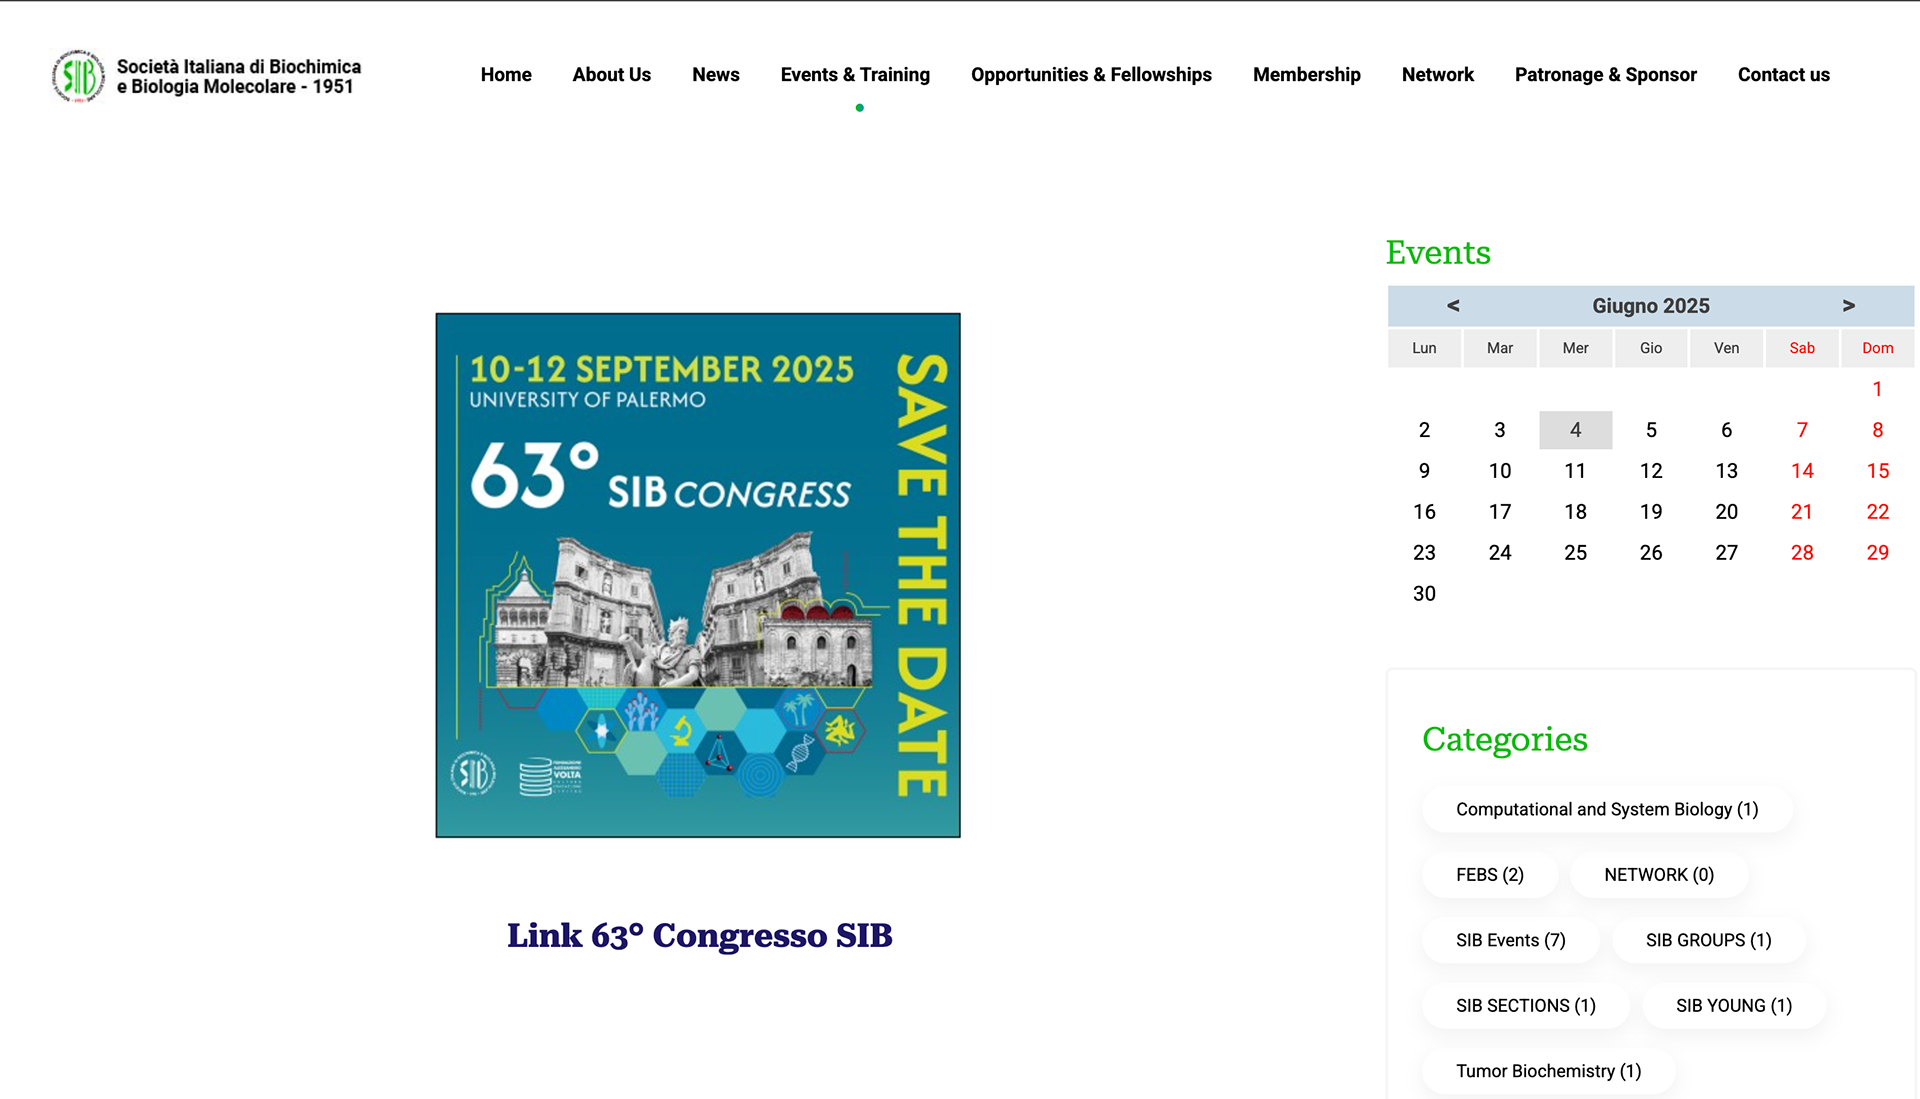
Task: Open the Home menu item
Action: (506, 75)
